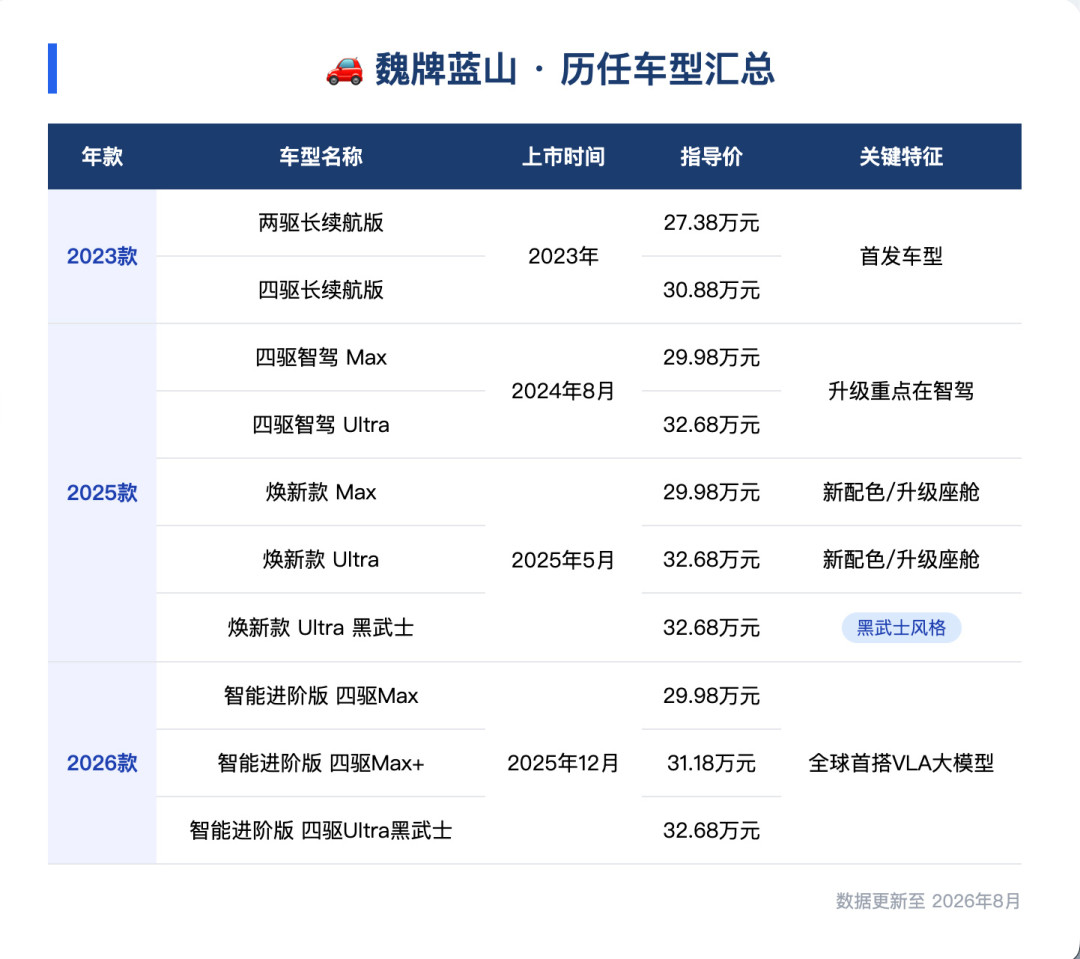The width and height of the screenshot is (1080, 959).
Task: Click the 两驱长续航版 model name
Action: click(321, 223)
